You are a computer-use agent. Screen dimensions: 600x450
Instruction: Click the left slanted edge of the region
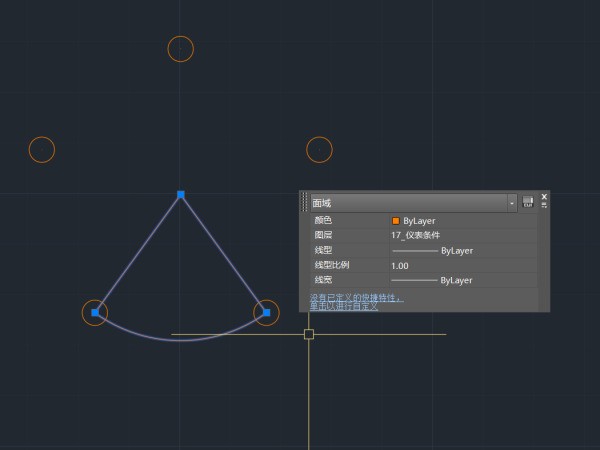point(138,254)
